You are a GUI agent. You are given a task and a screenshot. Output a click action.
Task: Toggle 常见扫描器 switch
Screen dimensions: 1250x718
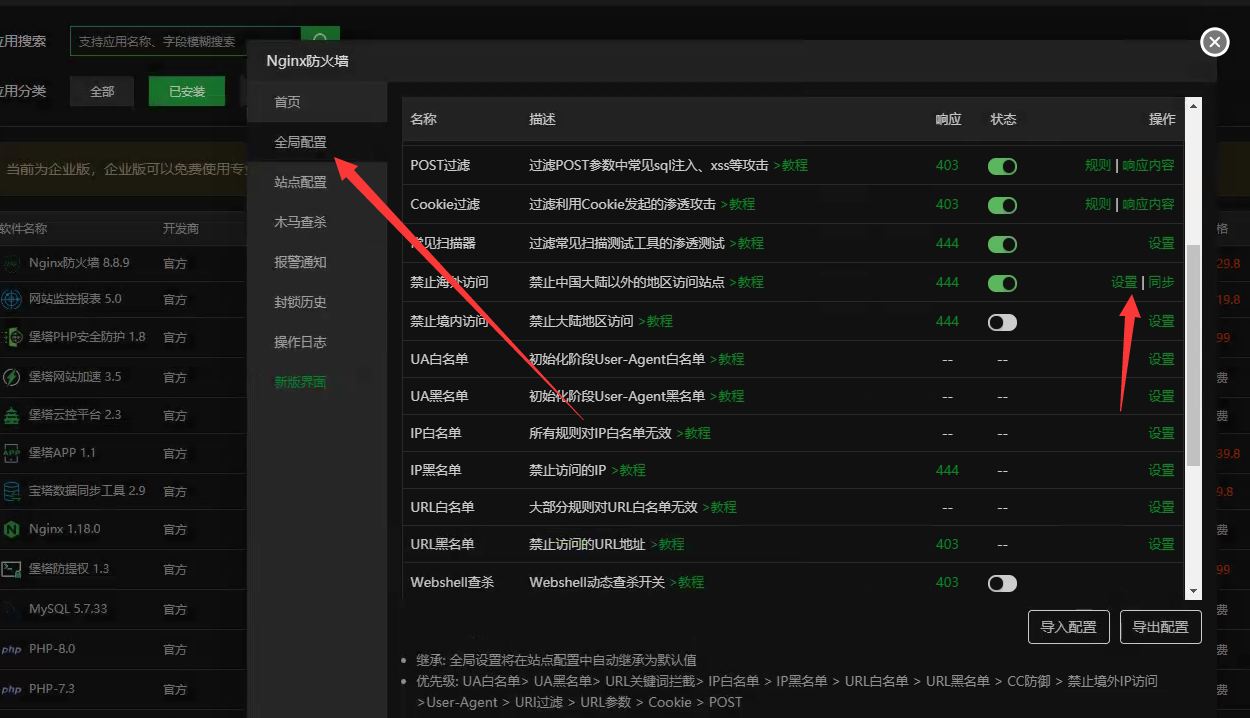1002,244
